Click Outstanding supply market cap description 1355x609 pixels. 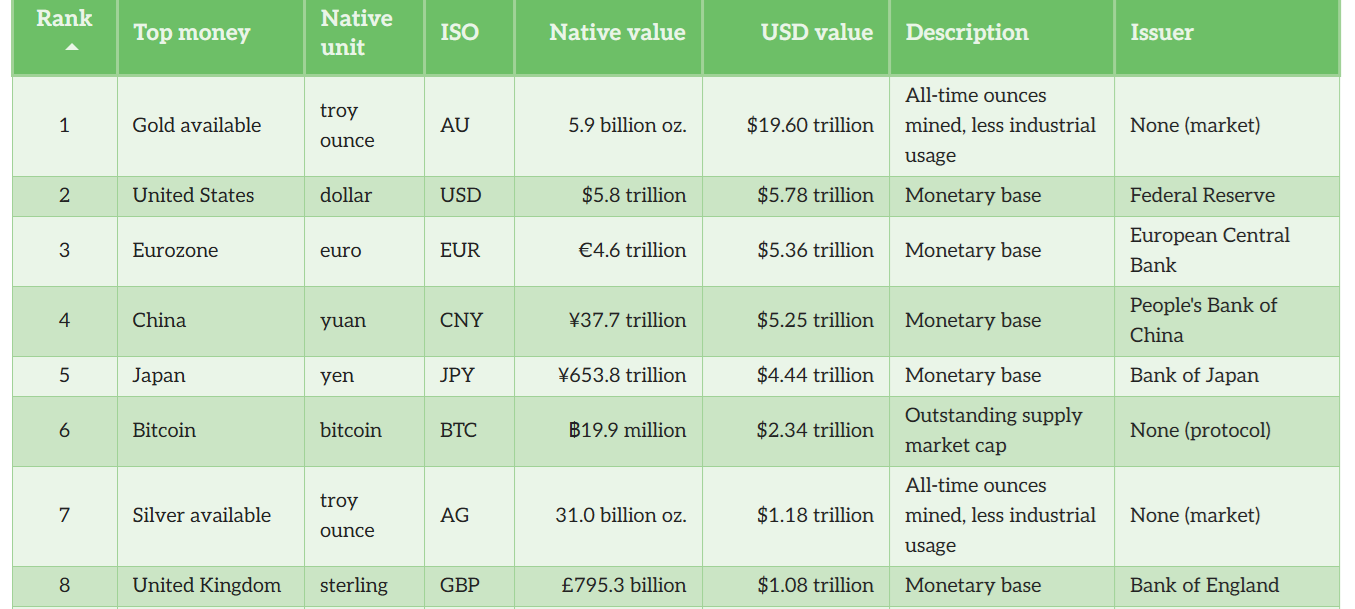click(993, 430)
